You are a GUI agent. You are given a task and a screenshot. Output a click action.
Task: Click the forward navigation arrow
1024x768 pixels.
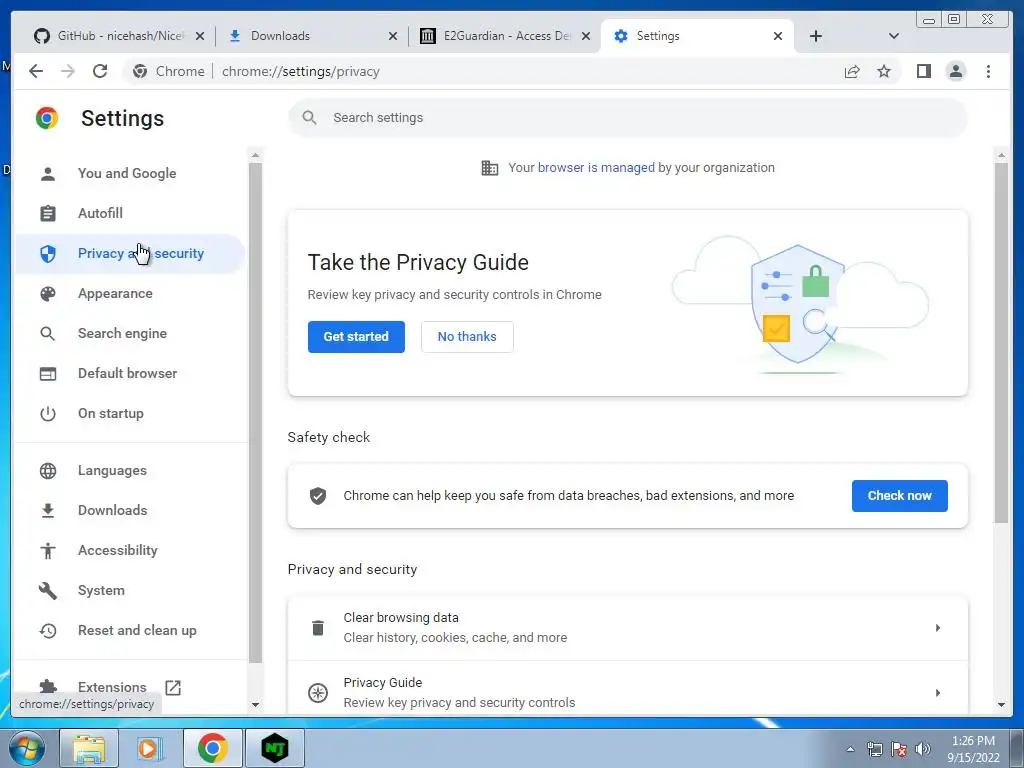pyautogui.click(x=68, y=71)
